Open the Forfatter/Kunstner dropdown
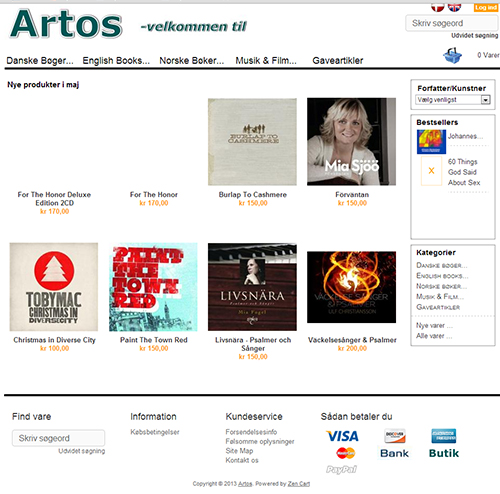The image size is (500, 494). tap(453, 100)
